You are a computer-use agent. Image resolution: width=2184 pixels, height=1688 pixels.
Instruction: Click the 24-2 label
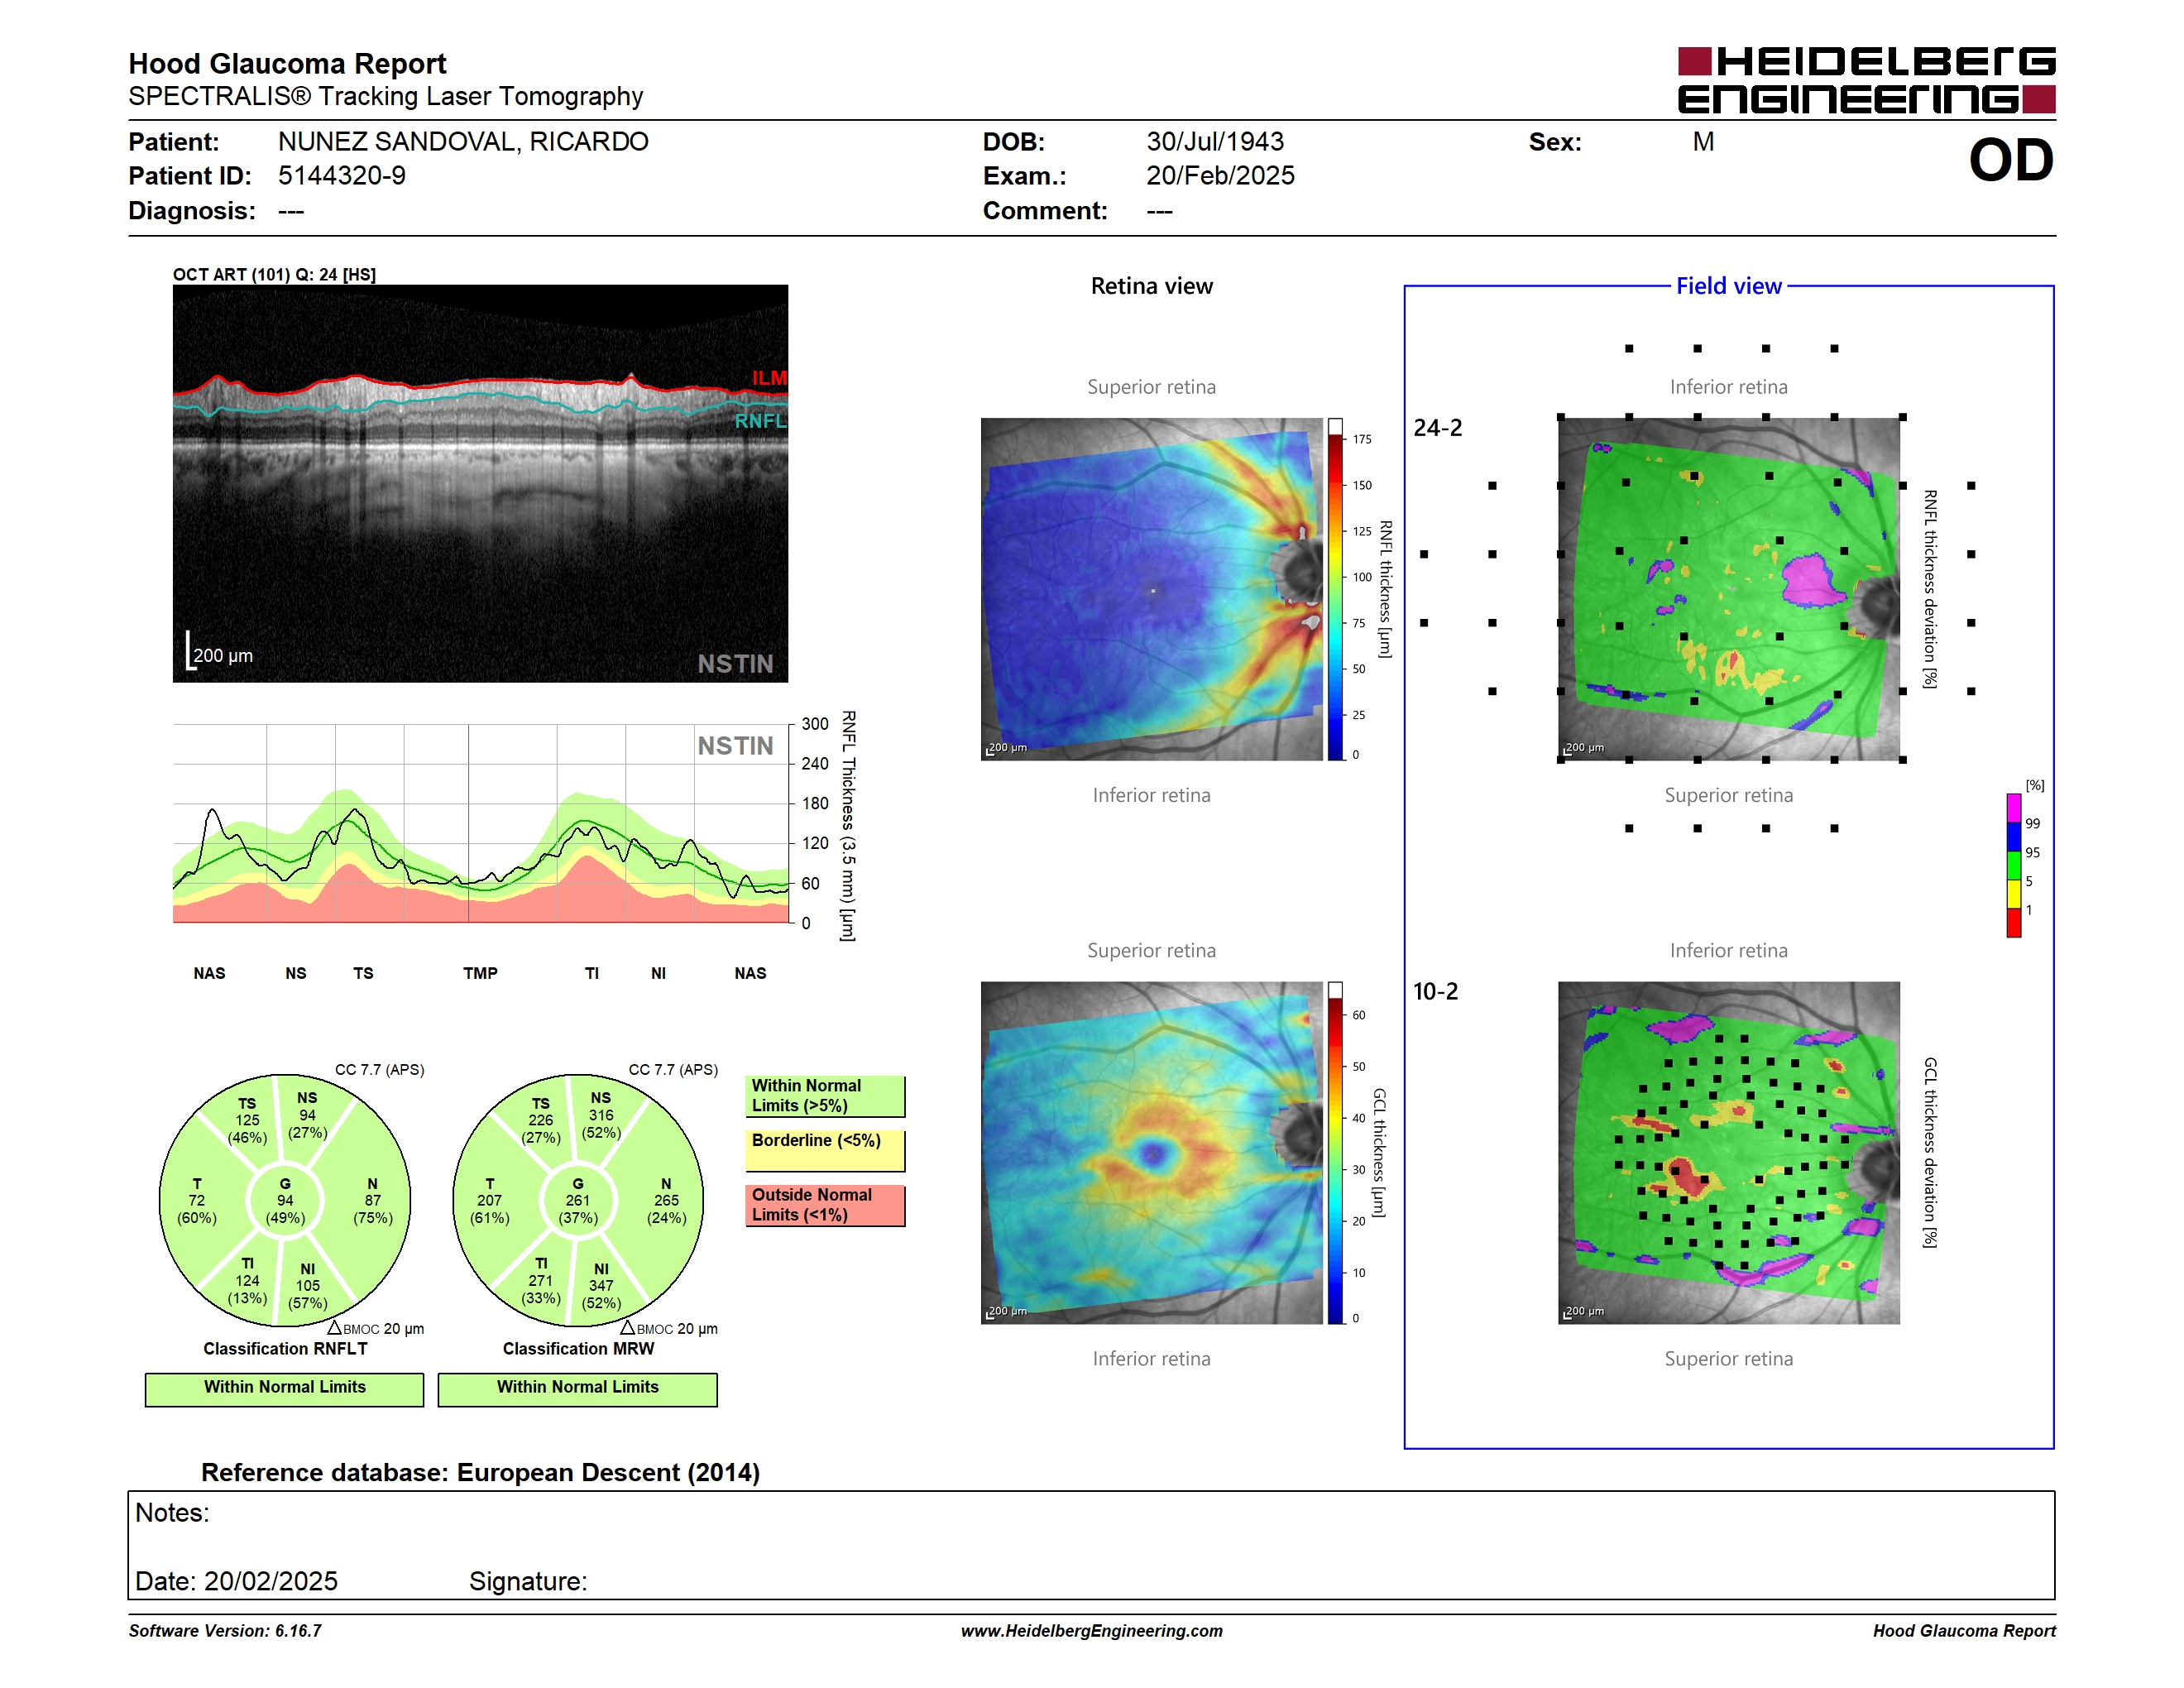point(1437,428)
